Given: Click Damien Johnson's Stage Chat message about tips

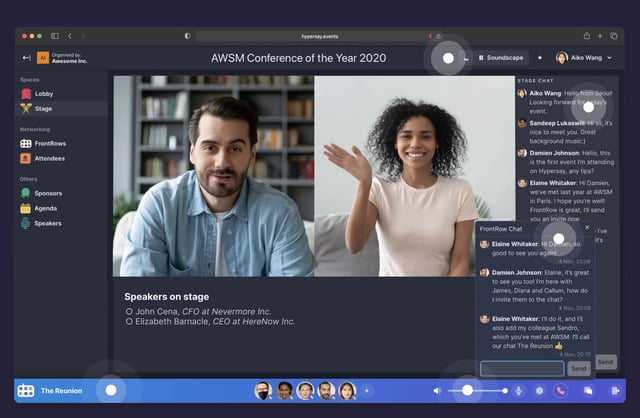Looking at the screenshot, I should [566, 162].
